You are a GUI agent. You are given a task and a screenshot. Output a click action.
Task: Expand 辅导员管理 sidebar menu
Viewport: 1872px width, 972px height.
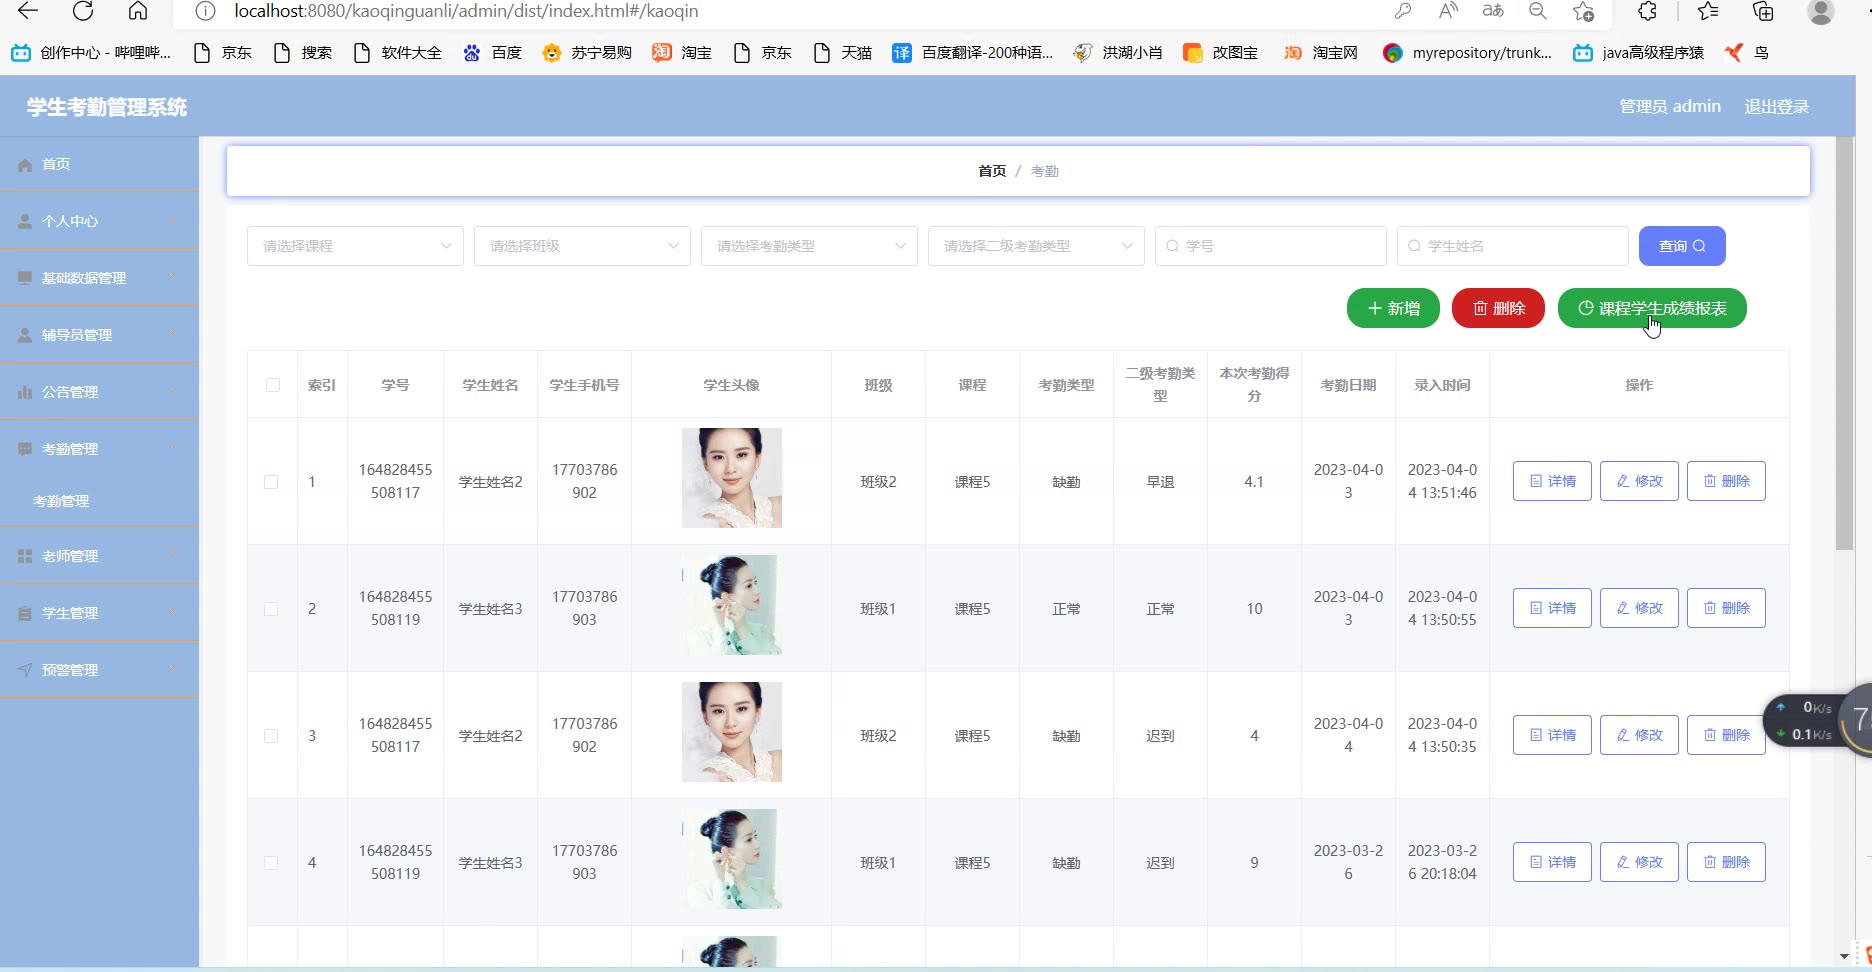(x=99, y=335)
